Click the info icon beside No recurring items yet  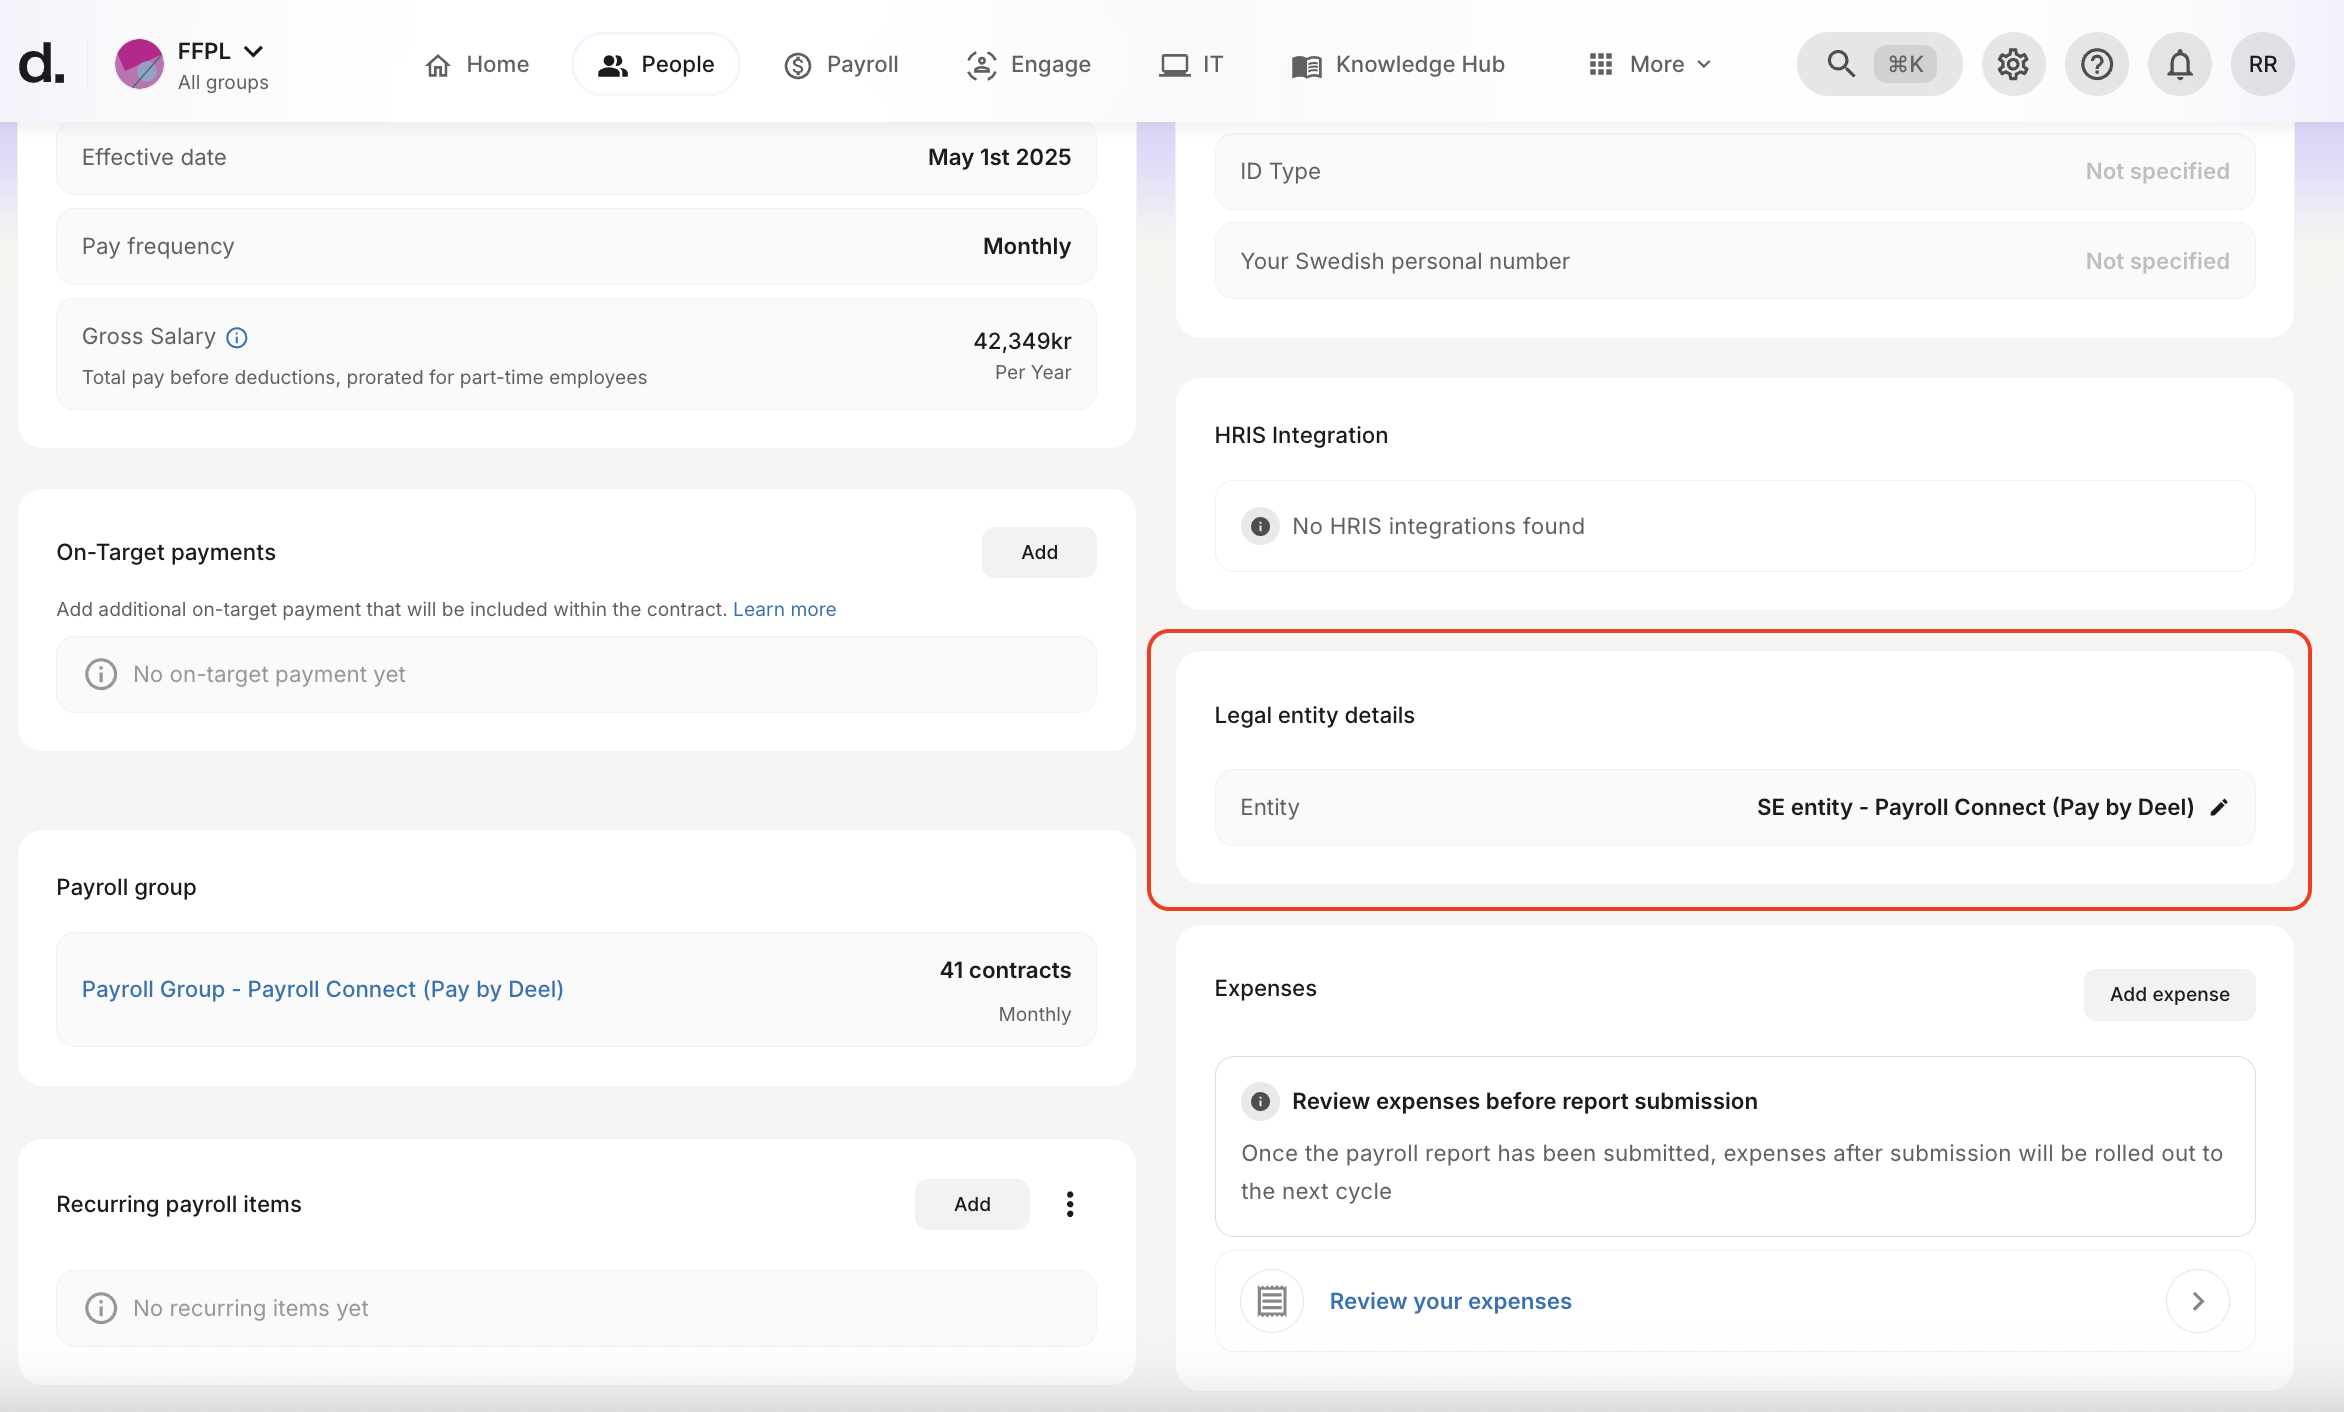(x=100, y=1308)
